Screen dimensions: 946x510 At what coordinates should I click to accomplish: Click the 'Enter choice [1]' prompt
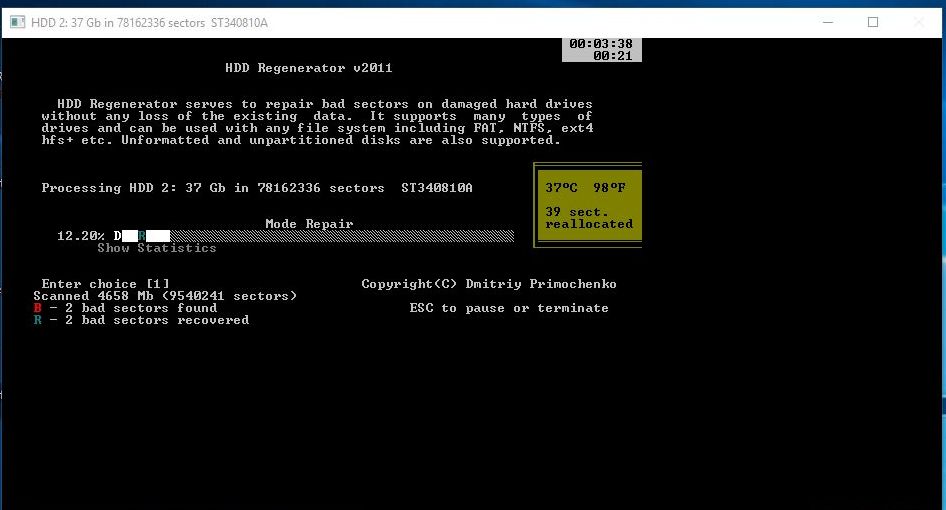106,284
